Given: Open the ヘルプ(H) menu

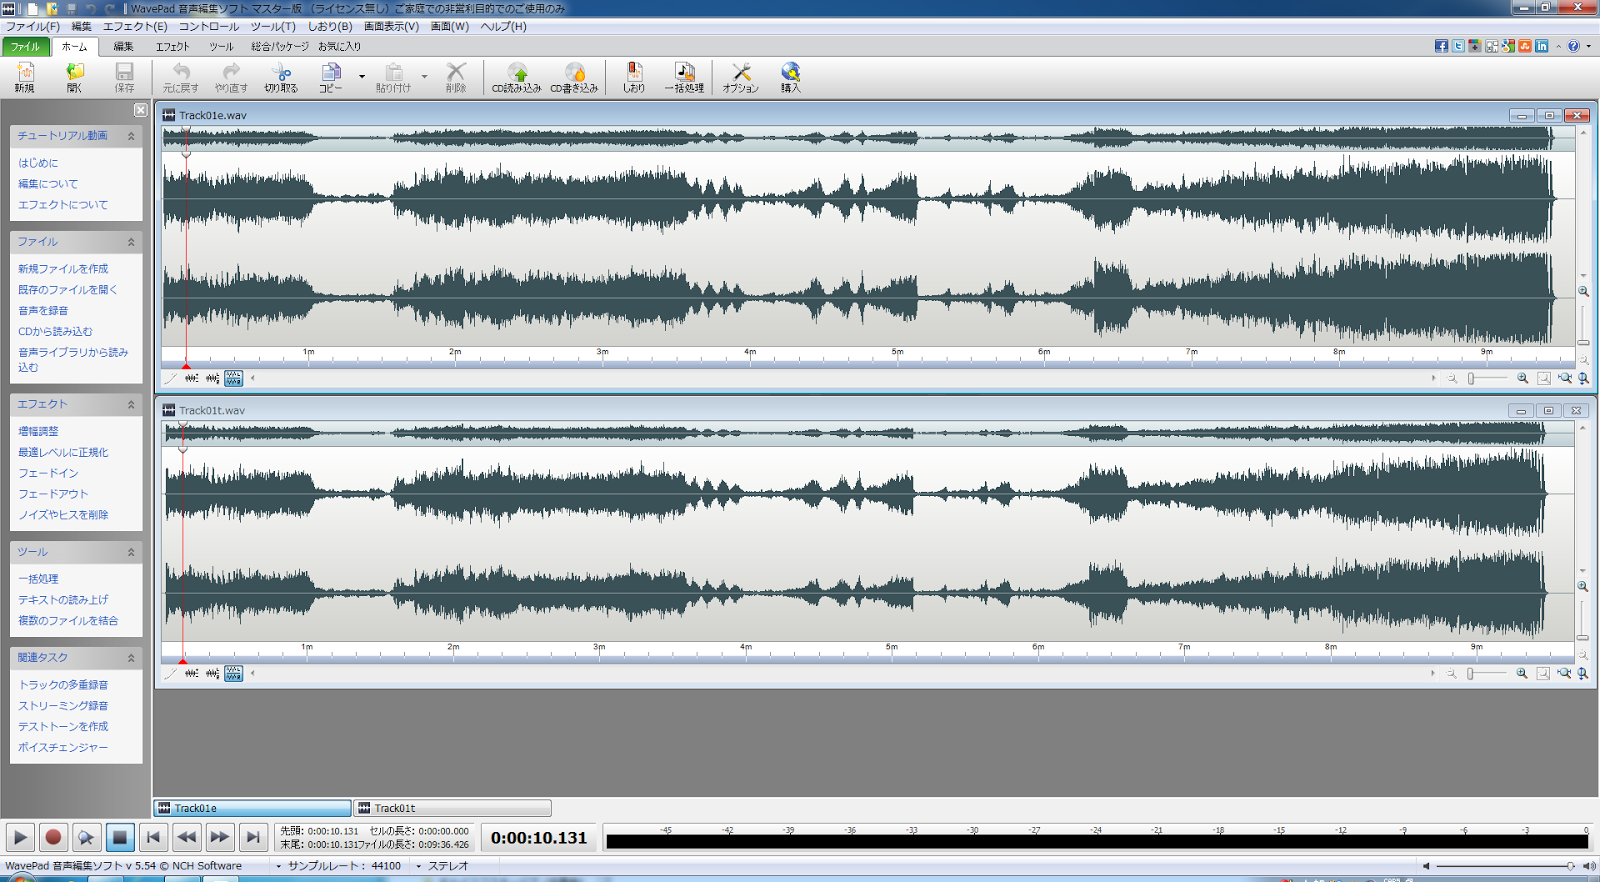Looking at the screenshot, I should (503, 26).
